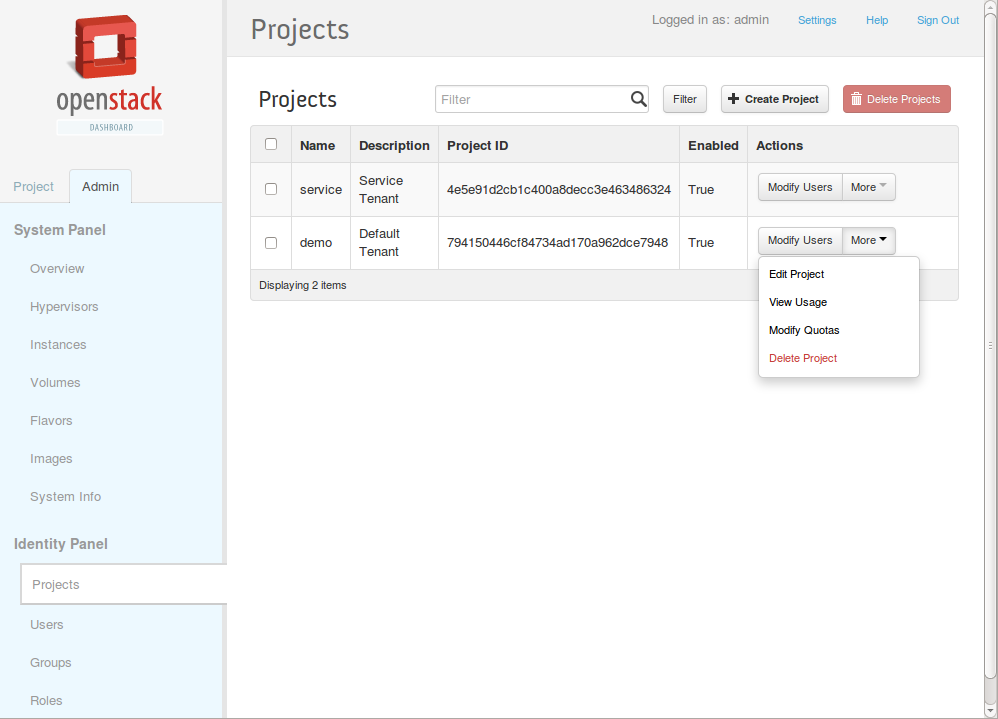Collapse the More dropdown for demo project

[869, 241]
